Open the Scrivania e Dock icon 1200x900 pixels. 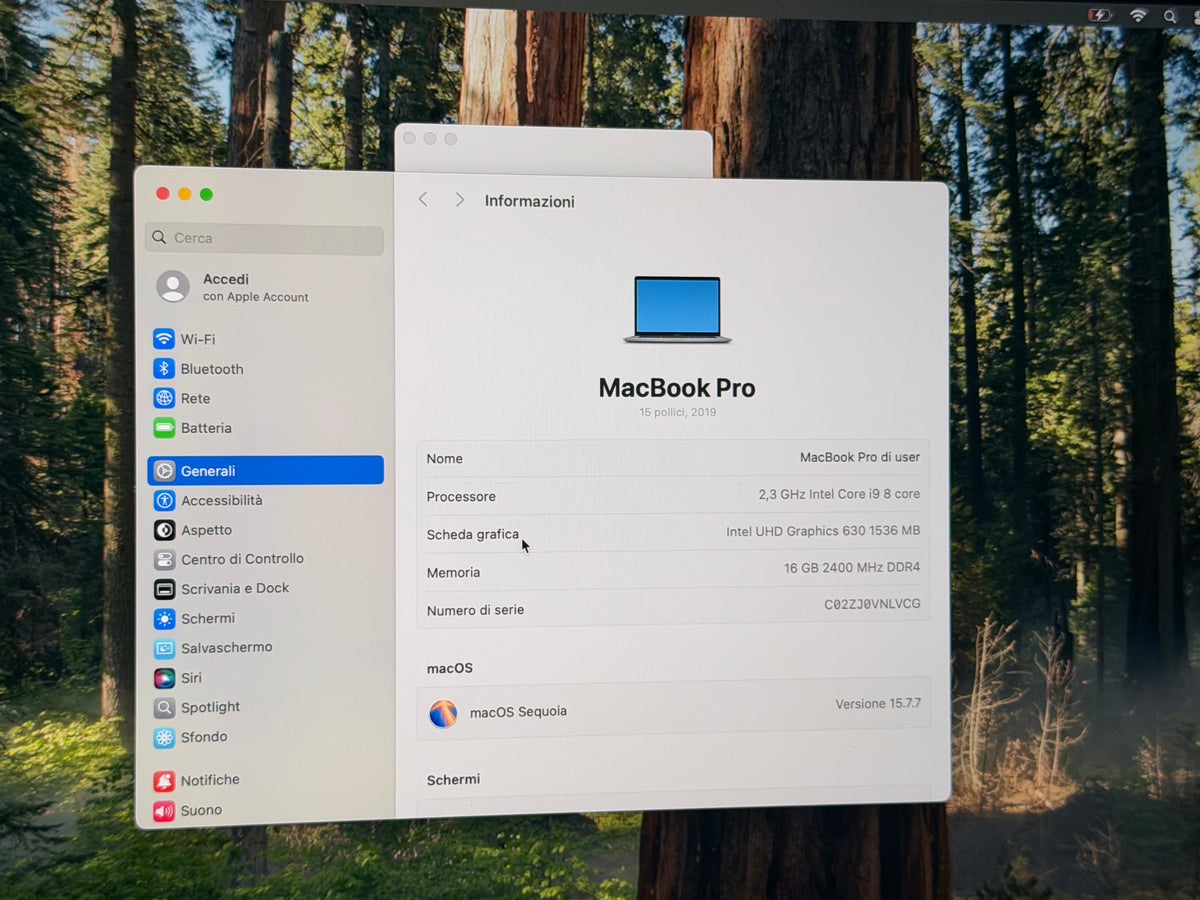click(x=164, y=589)
